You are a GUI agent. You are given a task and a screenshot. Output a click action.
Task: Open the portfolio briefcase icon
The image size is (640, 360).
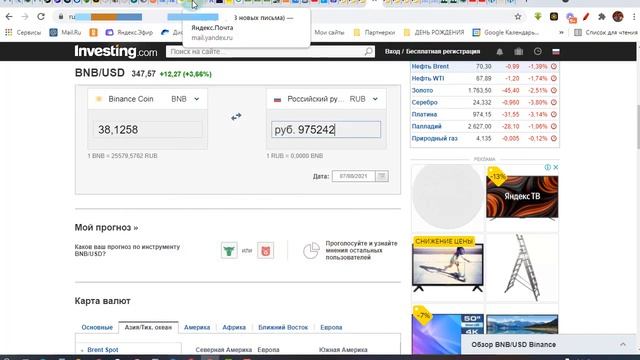coord(518,51)
